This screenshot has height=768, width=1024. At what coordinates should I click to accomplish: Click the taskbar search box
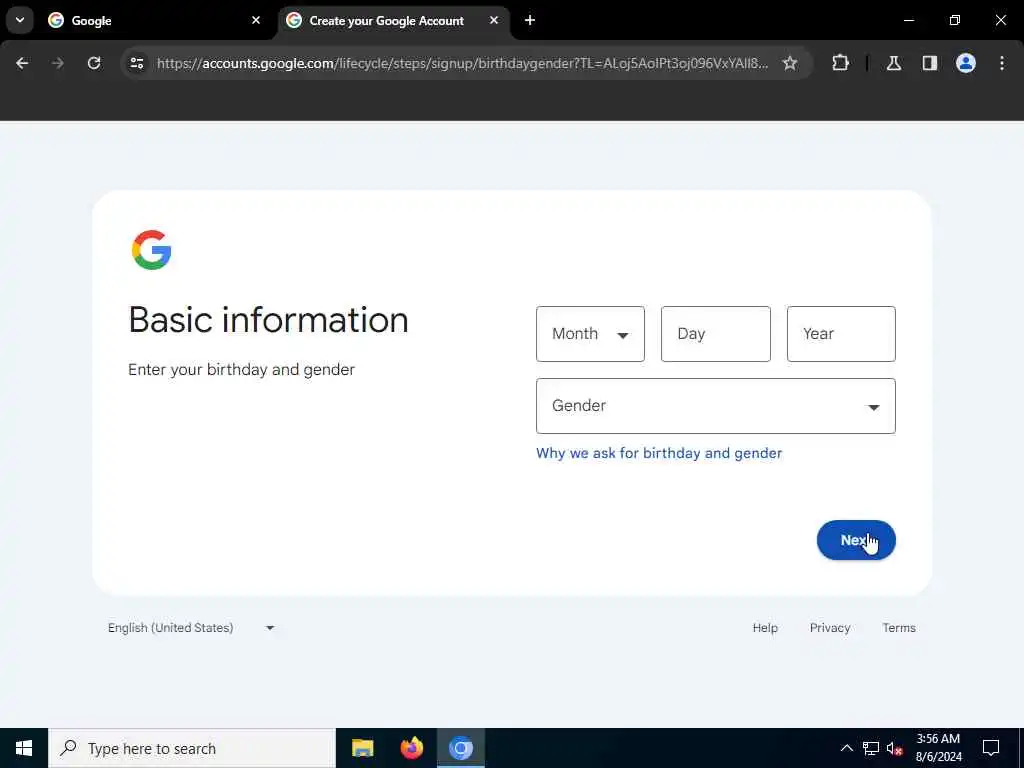192,748
